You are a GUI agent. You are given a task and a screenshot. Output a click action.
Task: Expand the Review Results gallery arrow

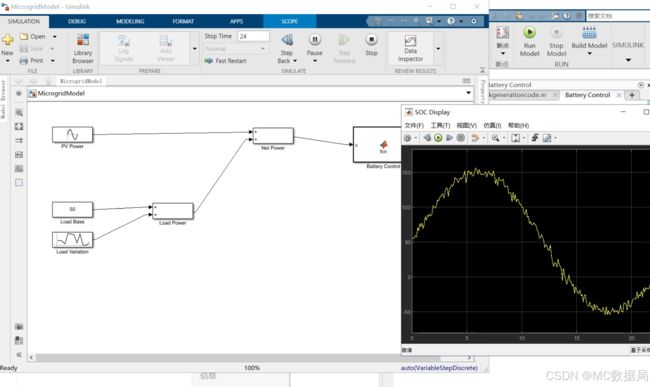coord(438,48)
